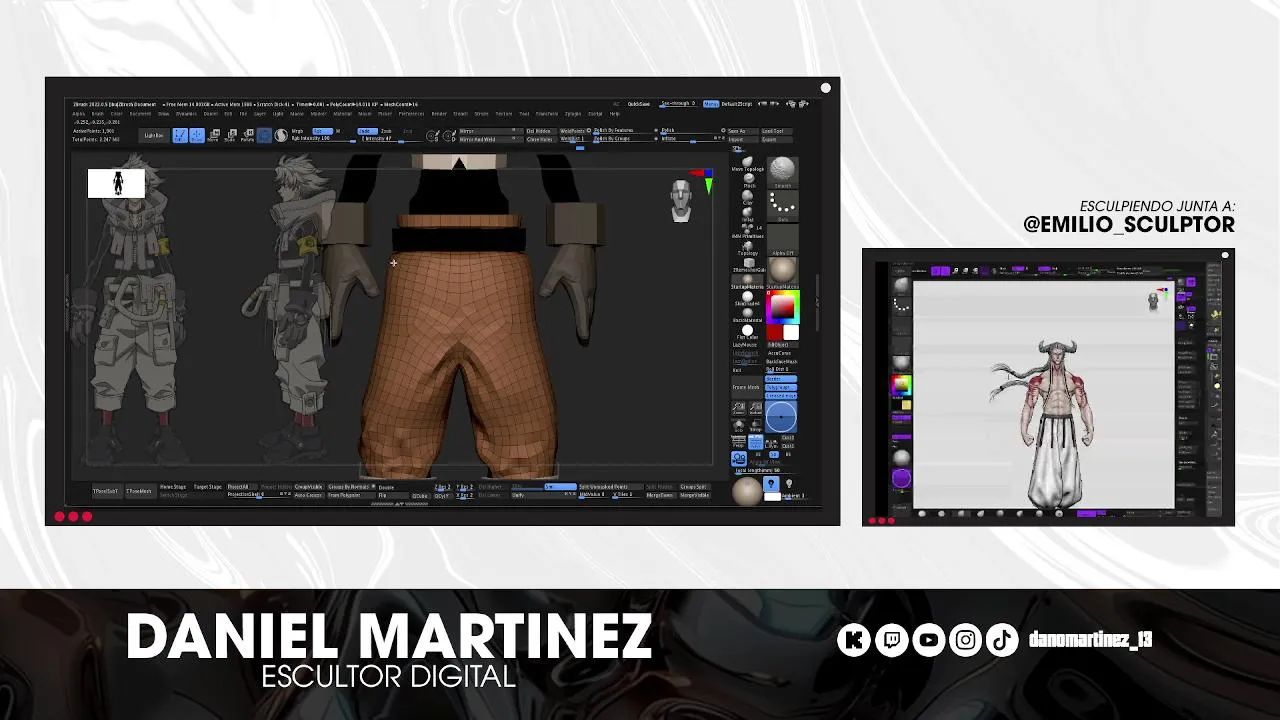Select the red main color swatch
The image size is (1280, 720).
click(x=774, y=332)
